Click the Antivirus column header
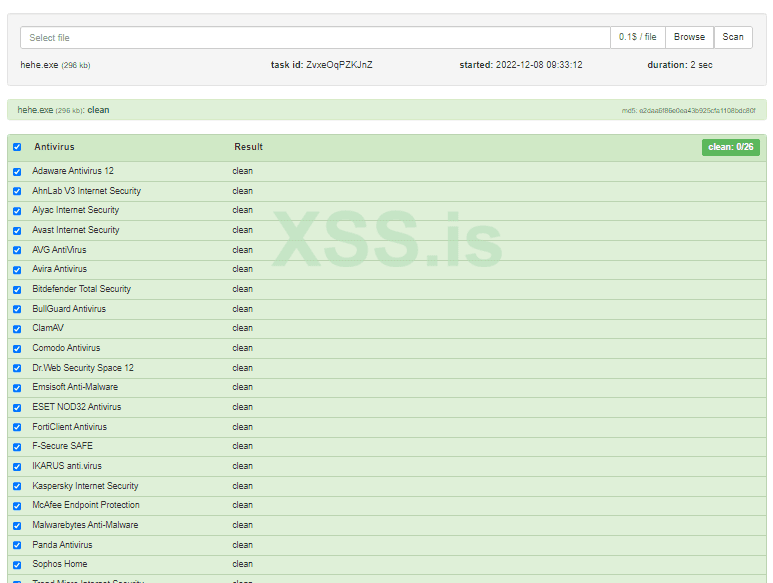 [54, 147]
